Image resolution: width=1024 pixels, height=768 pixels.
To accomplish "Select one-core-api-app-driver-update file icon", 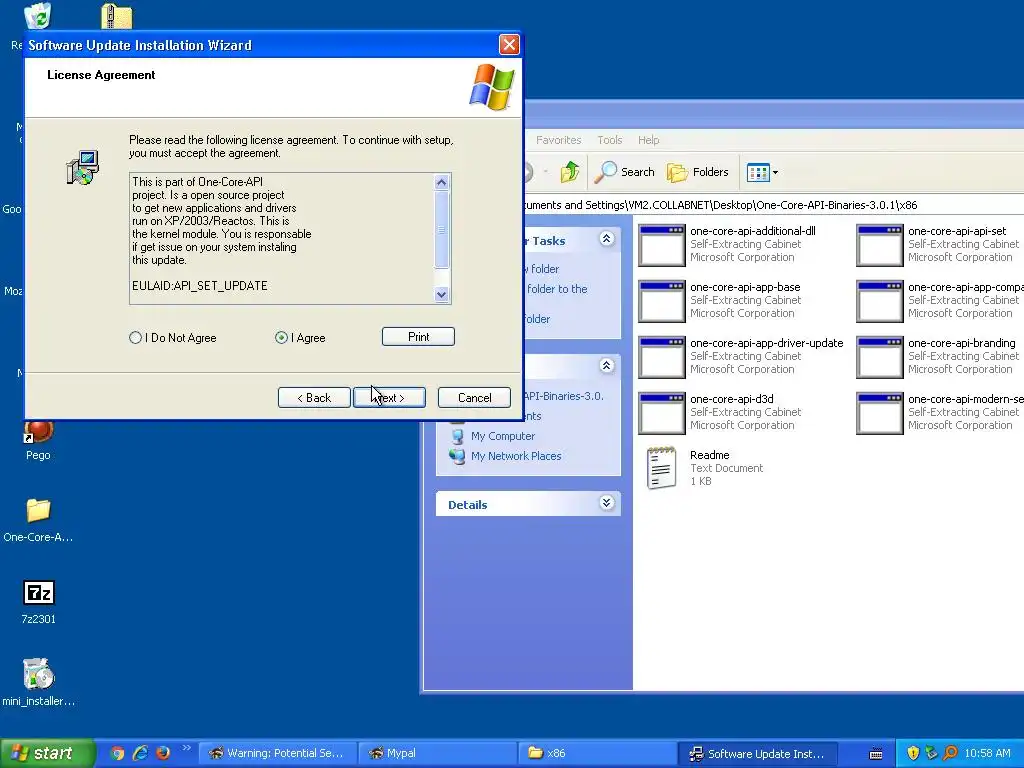I will [x=662, y=357].
